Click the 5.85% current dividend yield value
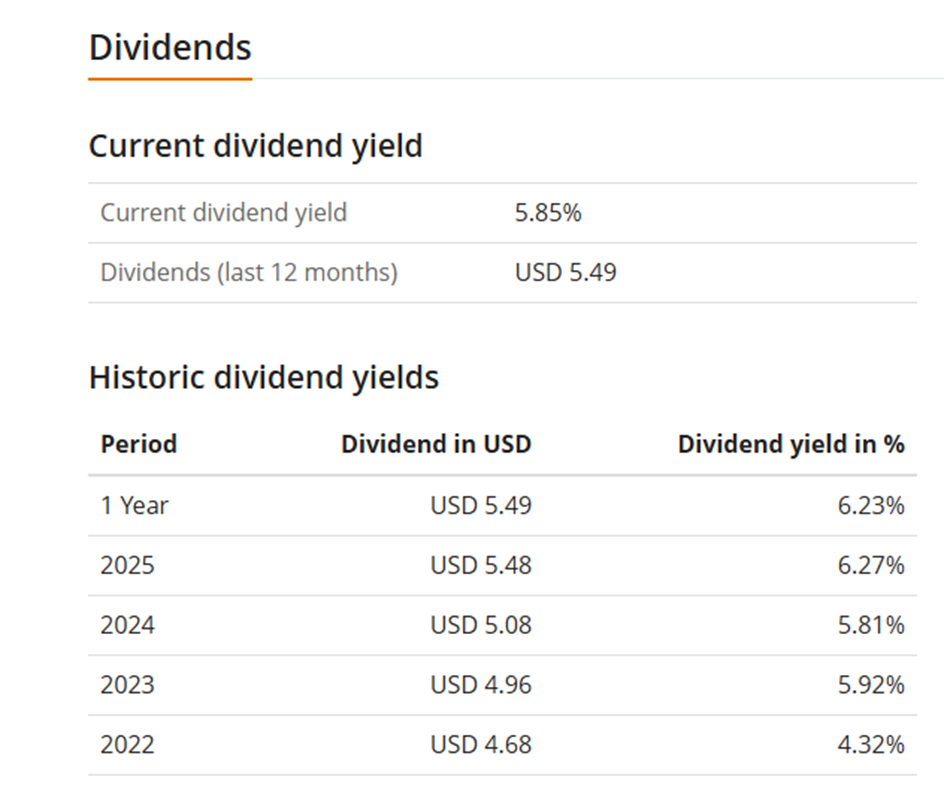 [548, 213]
